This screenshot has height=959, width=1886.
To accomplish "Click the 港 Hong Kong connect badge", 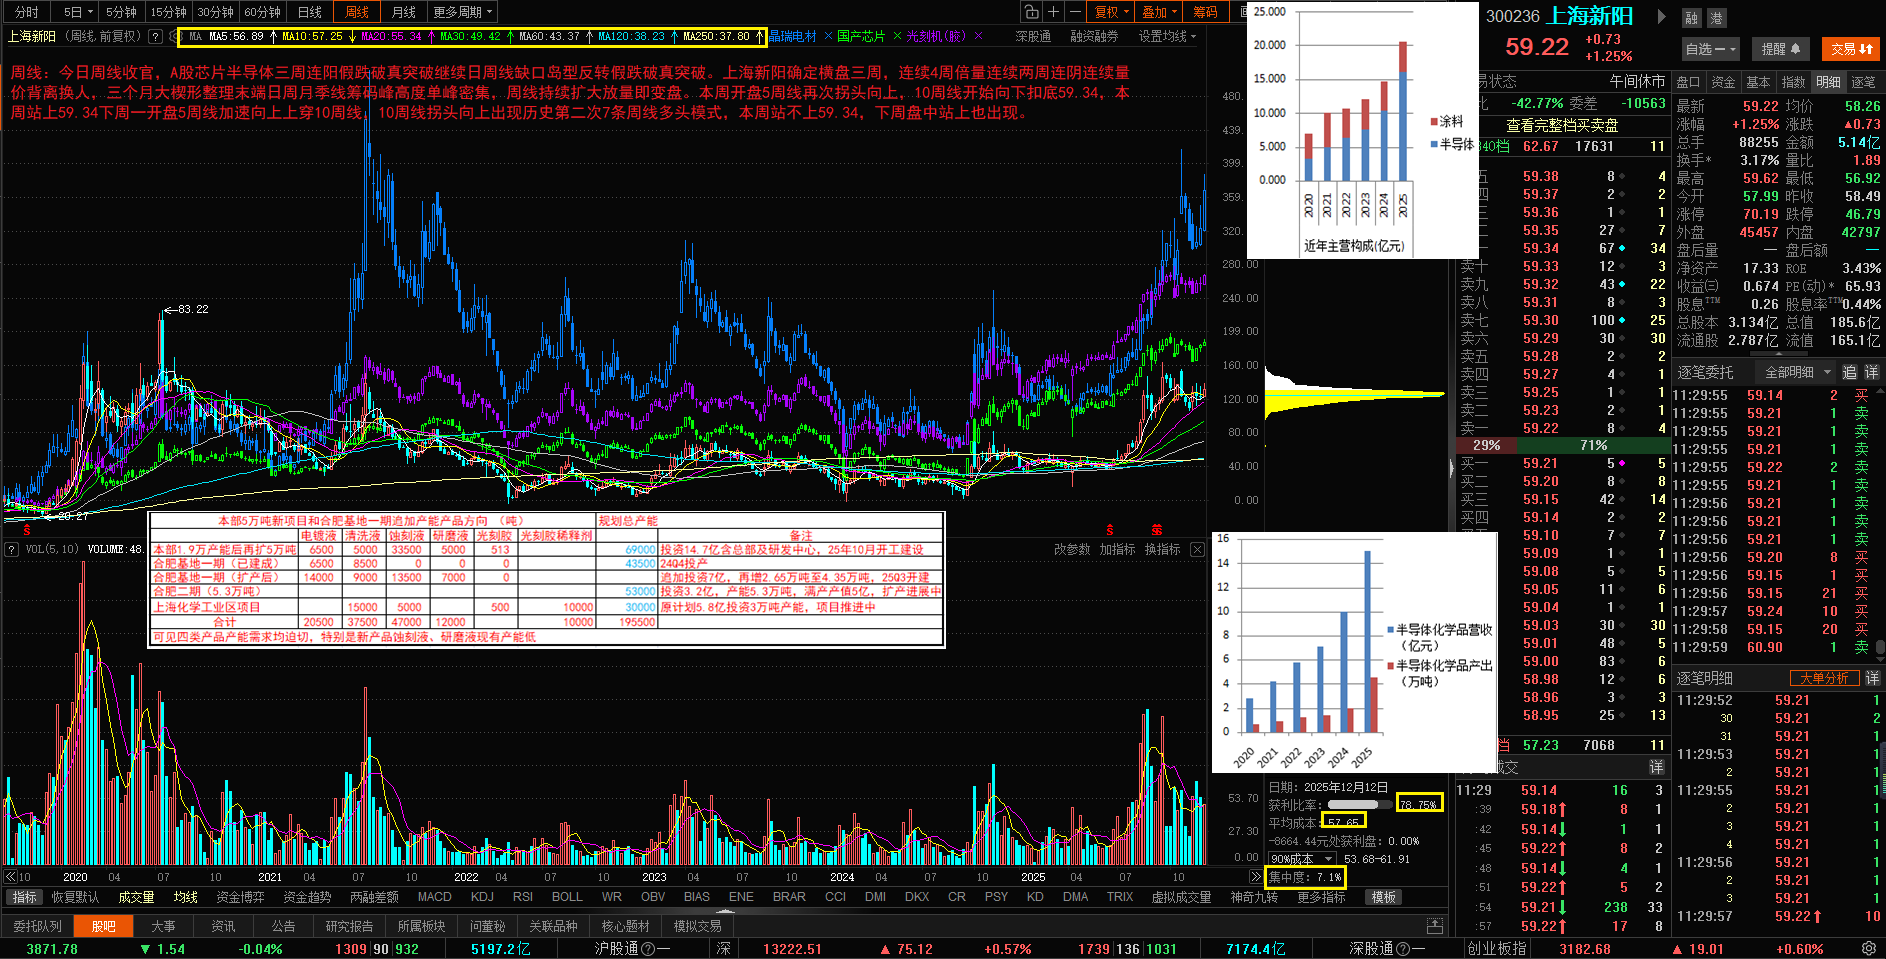I will 1716,18.
